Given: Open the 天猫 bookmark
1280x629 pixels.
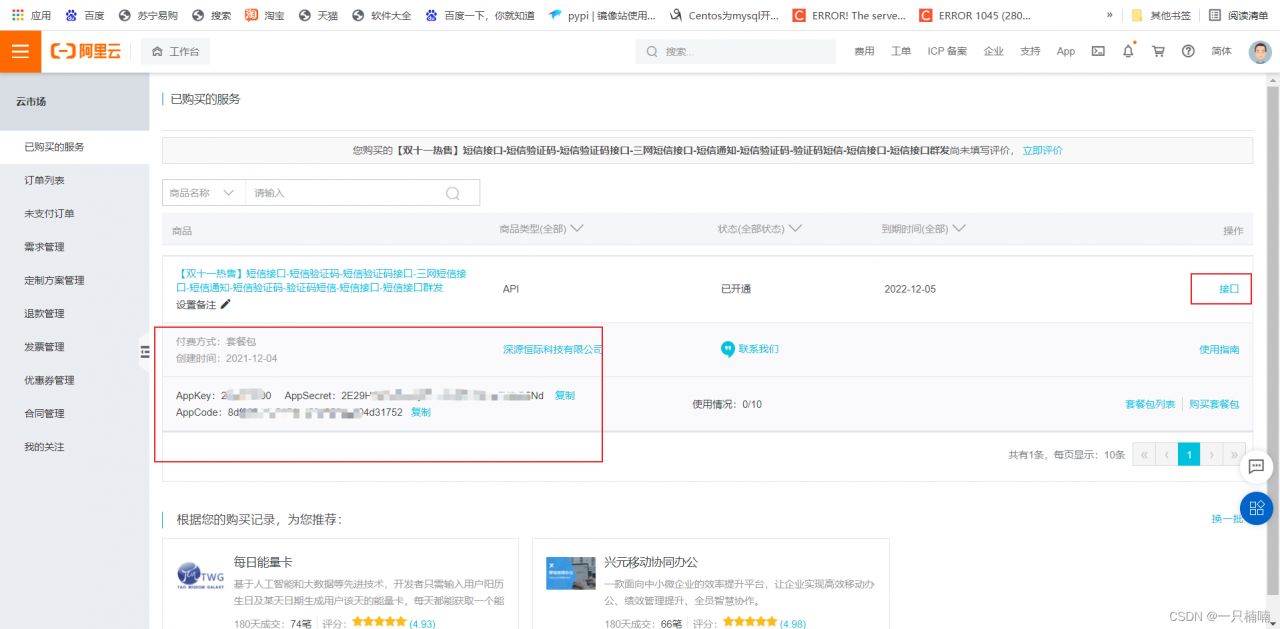Looking at the screenshot, I should pos(319,15).
